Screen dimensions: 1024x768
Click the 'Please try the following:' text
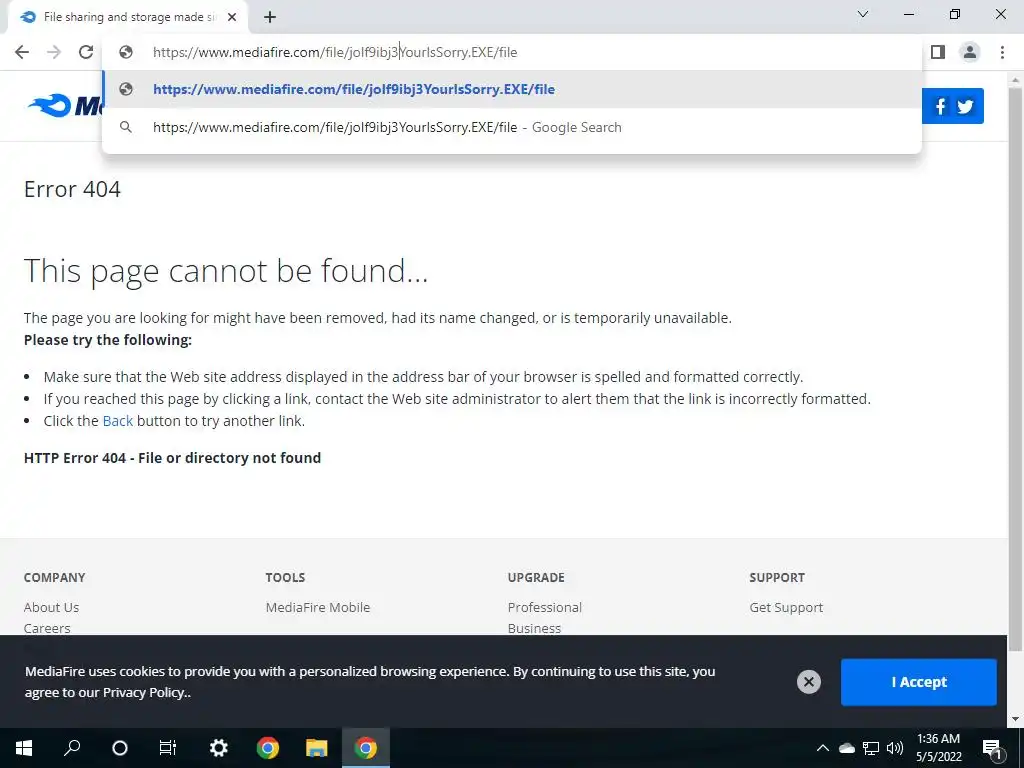coord(108,340)
